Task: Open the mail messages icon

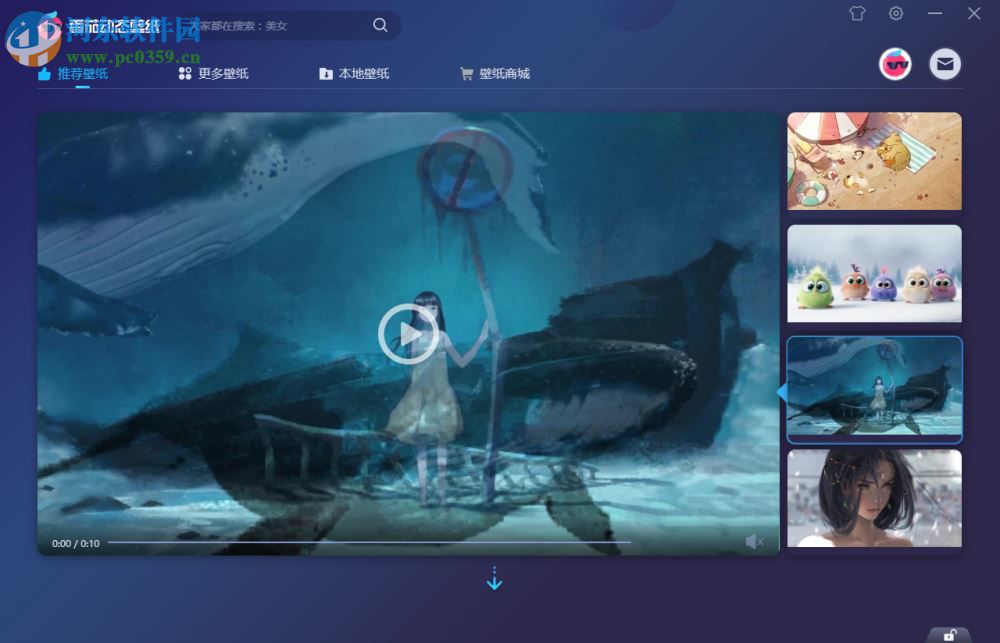Action: tap(945, 64)
